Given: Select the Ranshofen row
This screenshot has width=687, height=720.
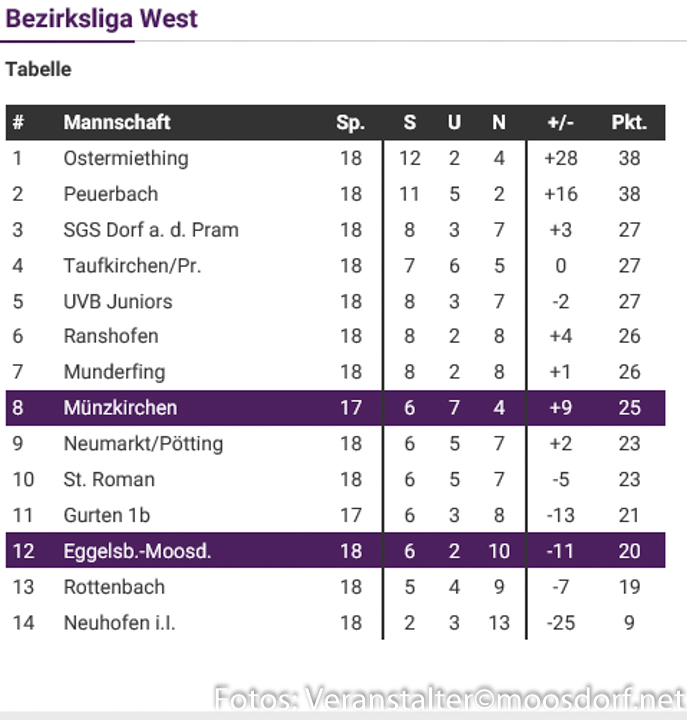Looking at the screenshot, I should [x=110, y=336].
